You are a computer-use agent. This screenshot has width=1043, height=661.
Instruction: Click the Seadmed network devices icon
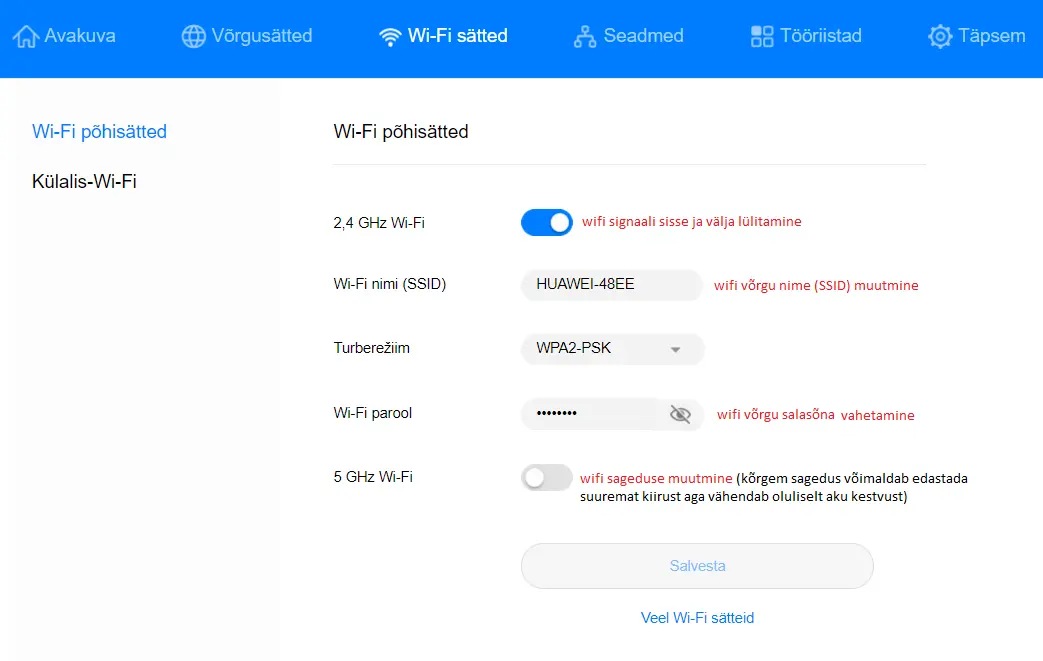pos(585,36)
